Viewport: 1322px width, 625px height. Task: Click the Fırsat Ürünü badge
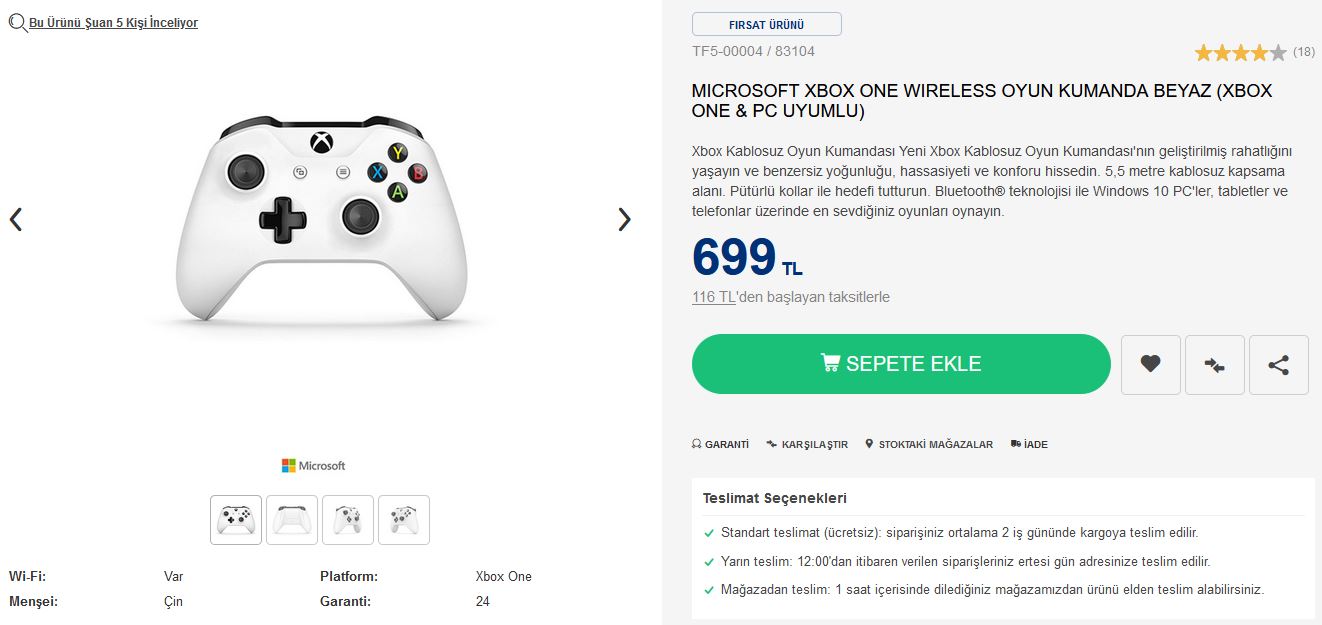click(767, 24)
